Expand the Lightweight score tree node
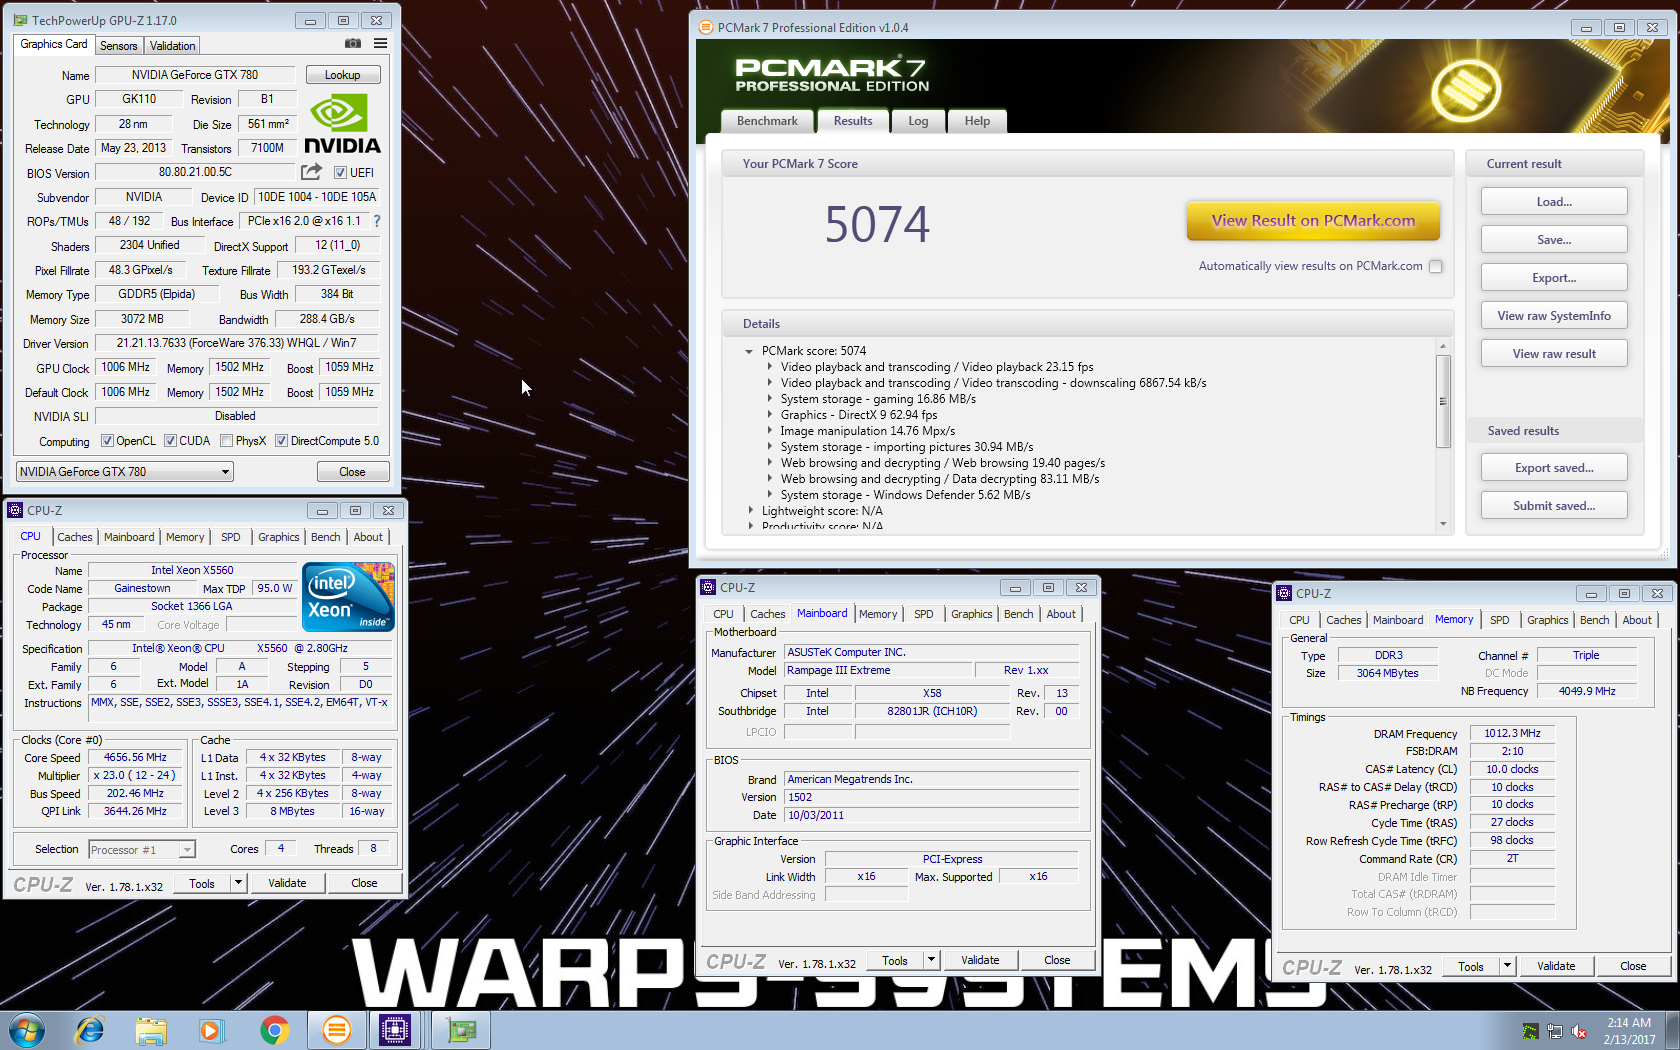This screenshot has width=1680, height=1050. click(x=751, y=511)
